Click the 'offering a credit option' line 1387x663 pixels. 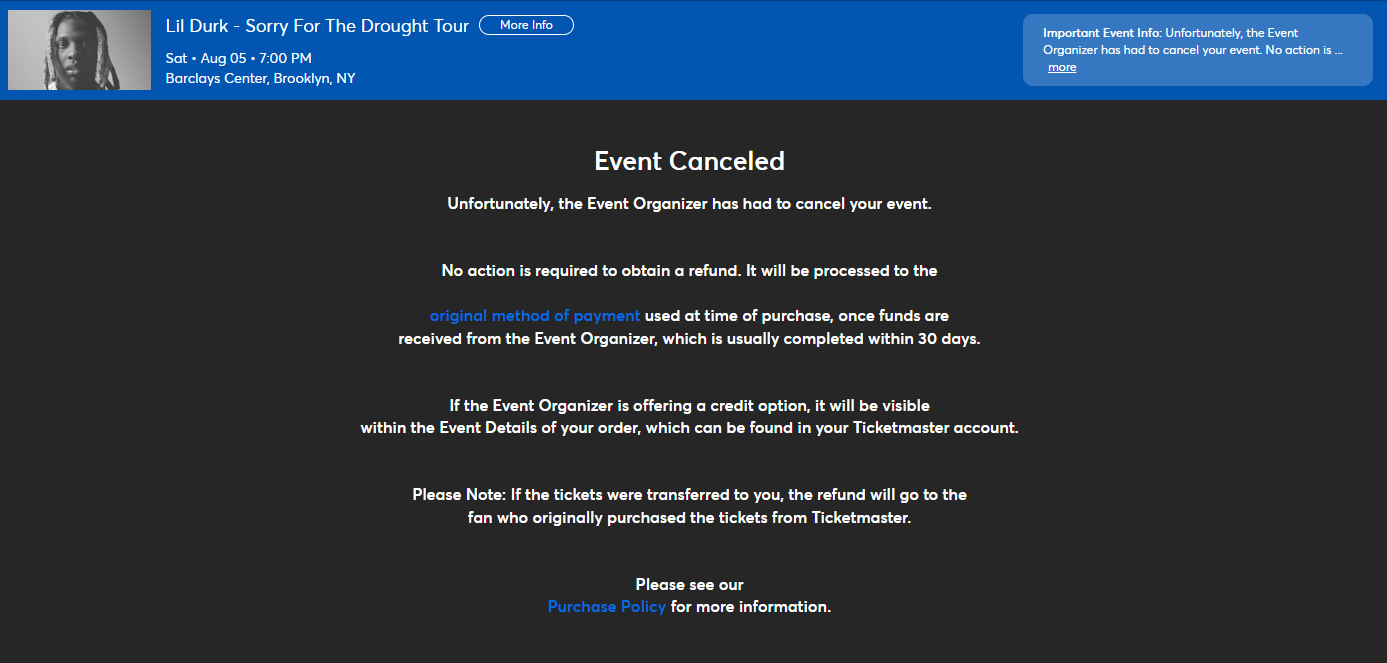[690, 406]
